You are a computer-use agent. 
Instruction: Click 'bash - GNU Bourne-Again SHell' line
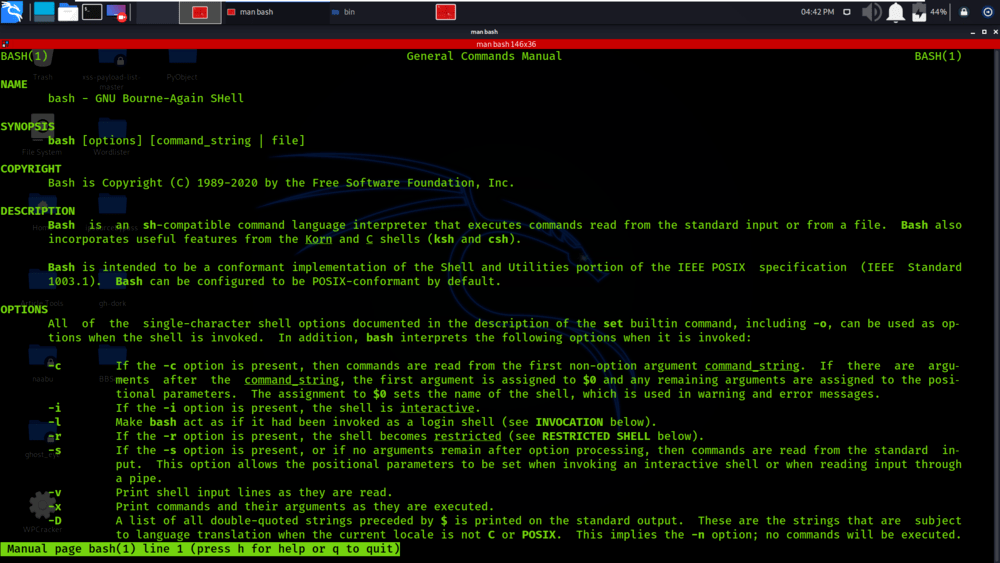coord(145,98)
